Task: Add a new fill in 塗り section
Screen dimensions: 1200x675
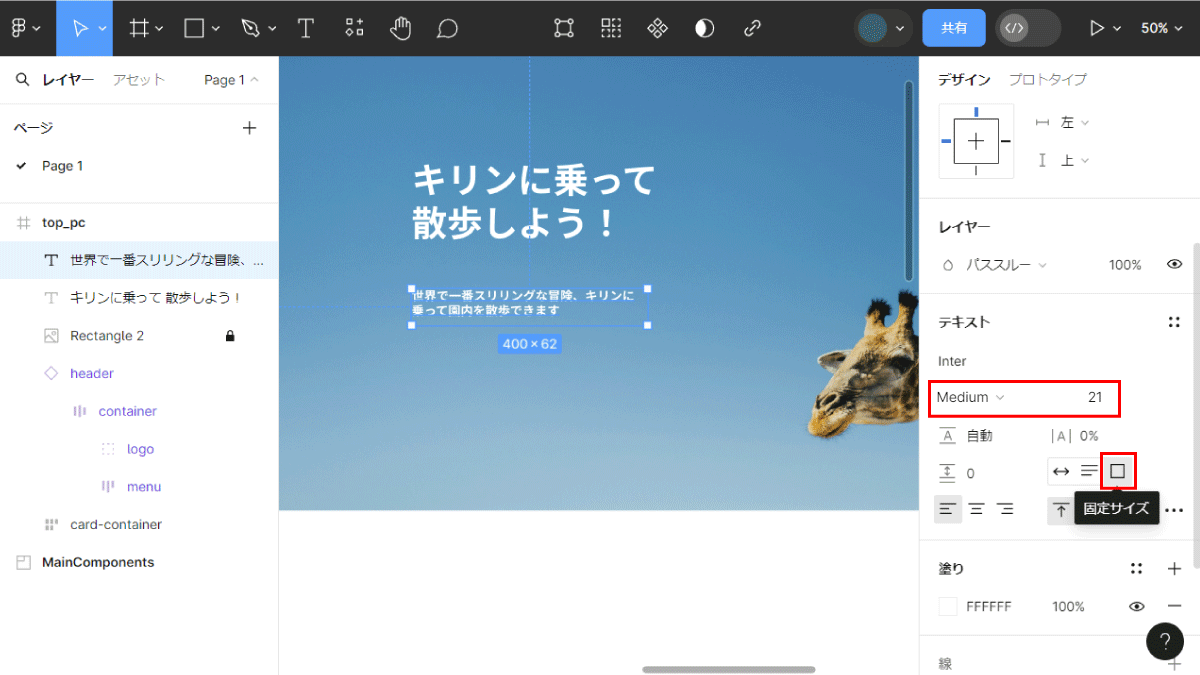Action: [1174, 569]
